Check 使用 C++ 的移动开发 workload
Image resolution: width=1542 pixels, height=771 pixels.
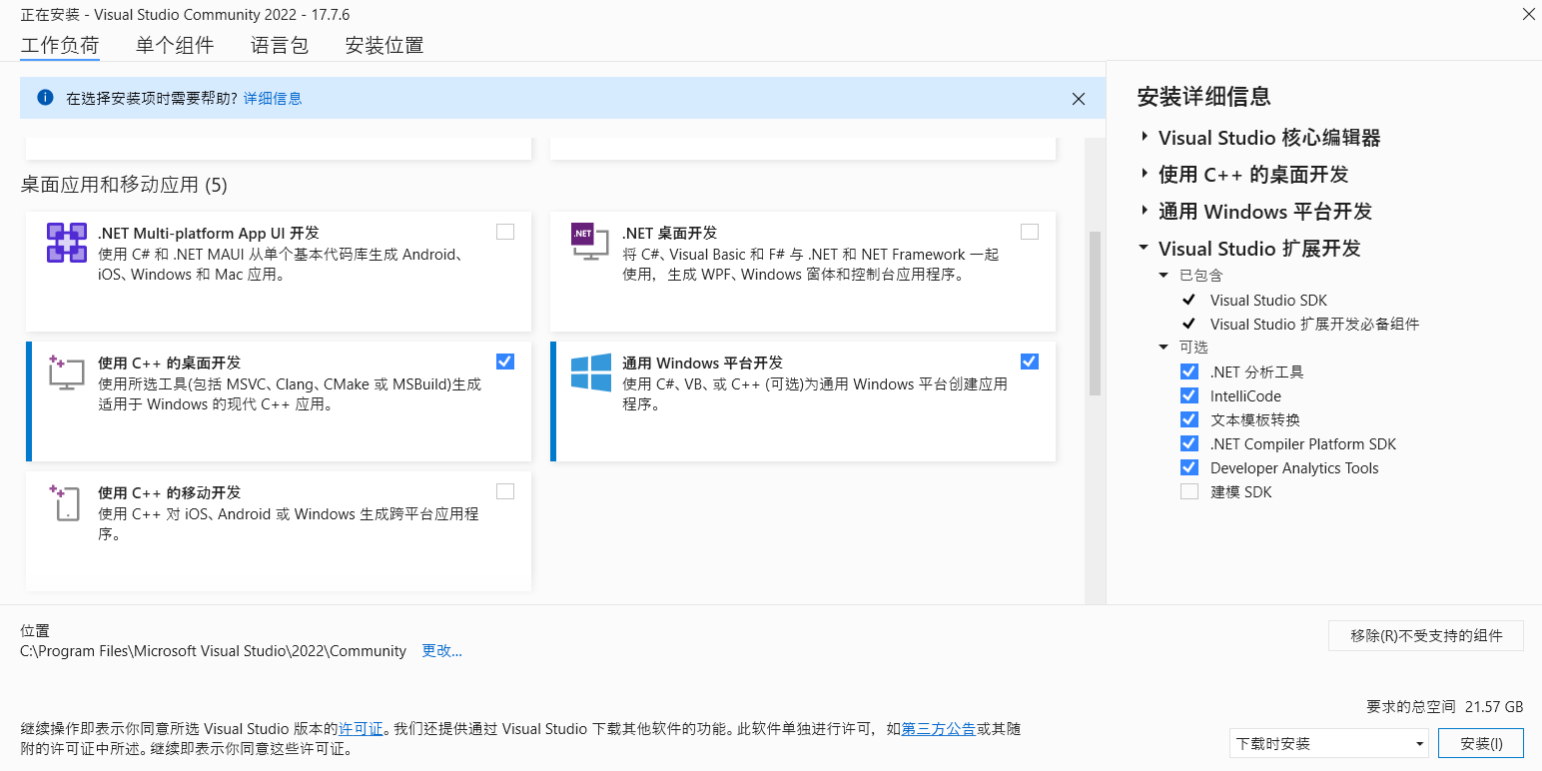(x=505, y=491)
